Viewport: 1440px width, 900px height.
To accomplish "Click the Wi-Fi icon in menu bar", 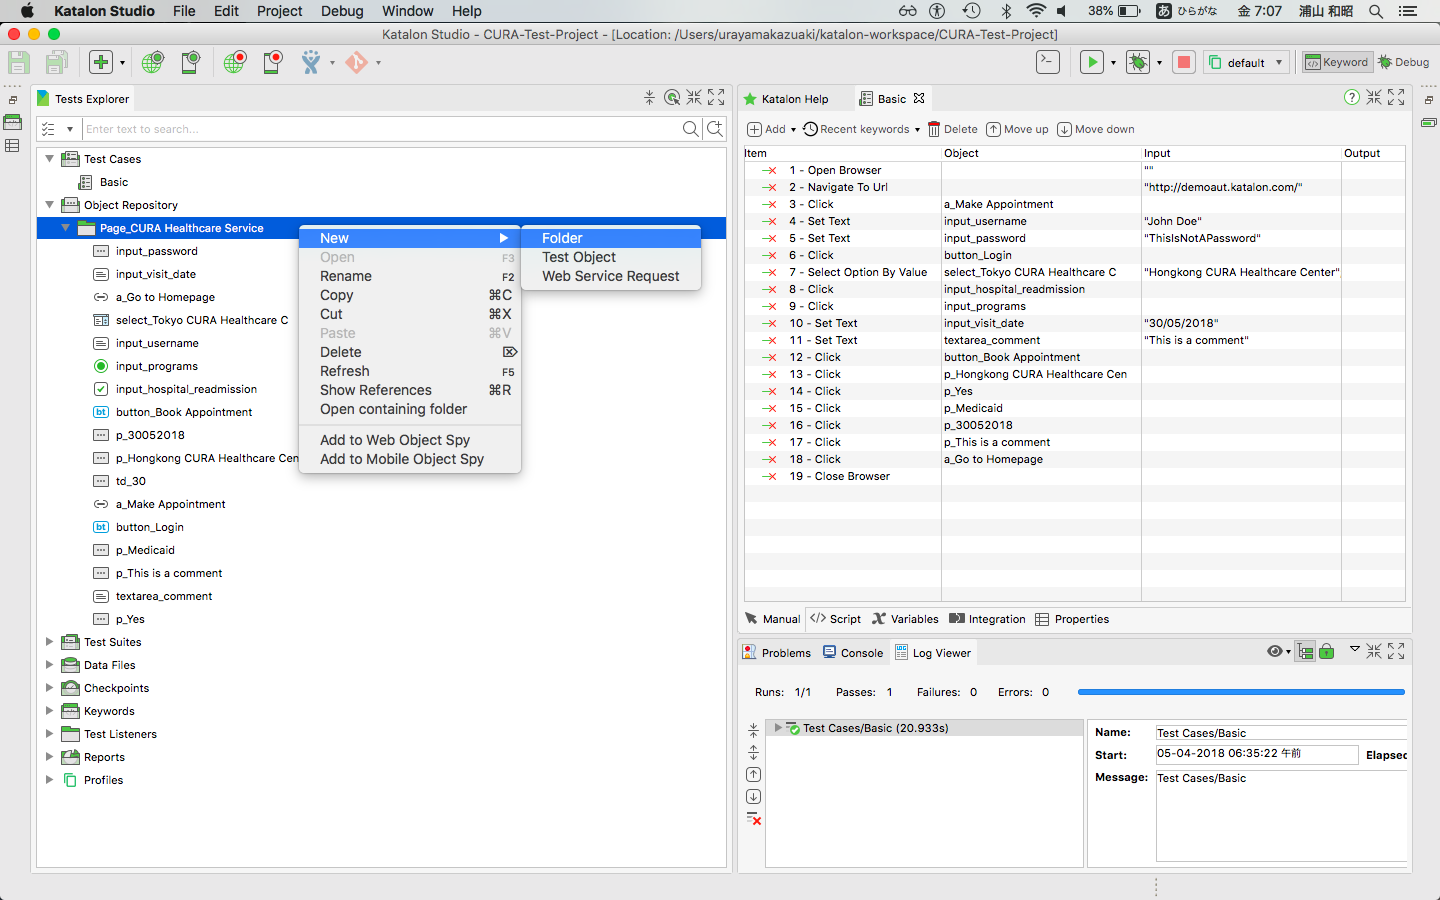I will (1036, 11).
